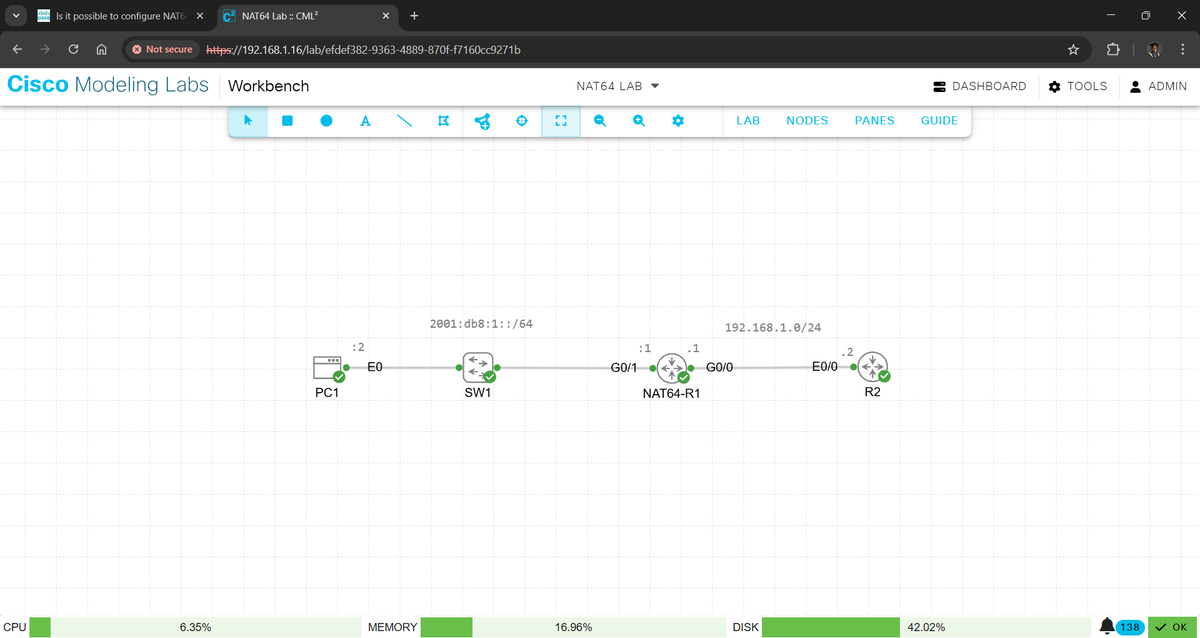Select the ellipse annotation tool
Image resolution: width=1200 pixels, height=638 pixels.
[x=326, y=121]
